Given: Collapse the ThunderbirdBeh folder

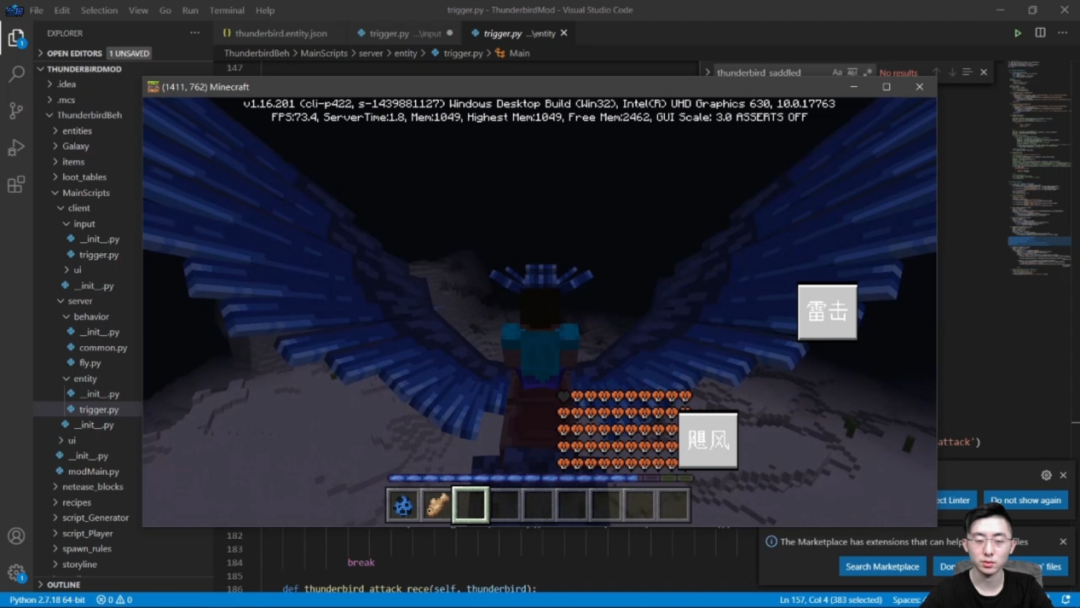Looking at the screenshot, I should (89, 115).
